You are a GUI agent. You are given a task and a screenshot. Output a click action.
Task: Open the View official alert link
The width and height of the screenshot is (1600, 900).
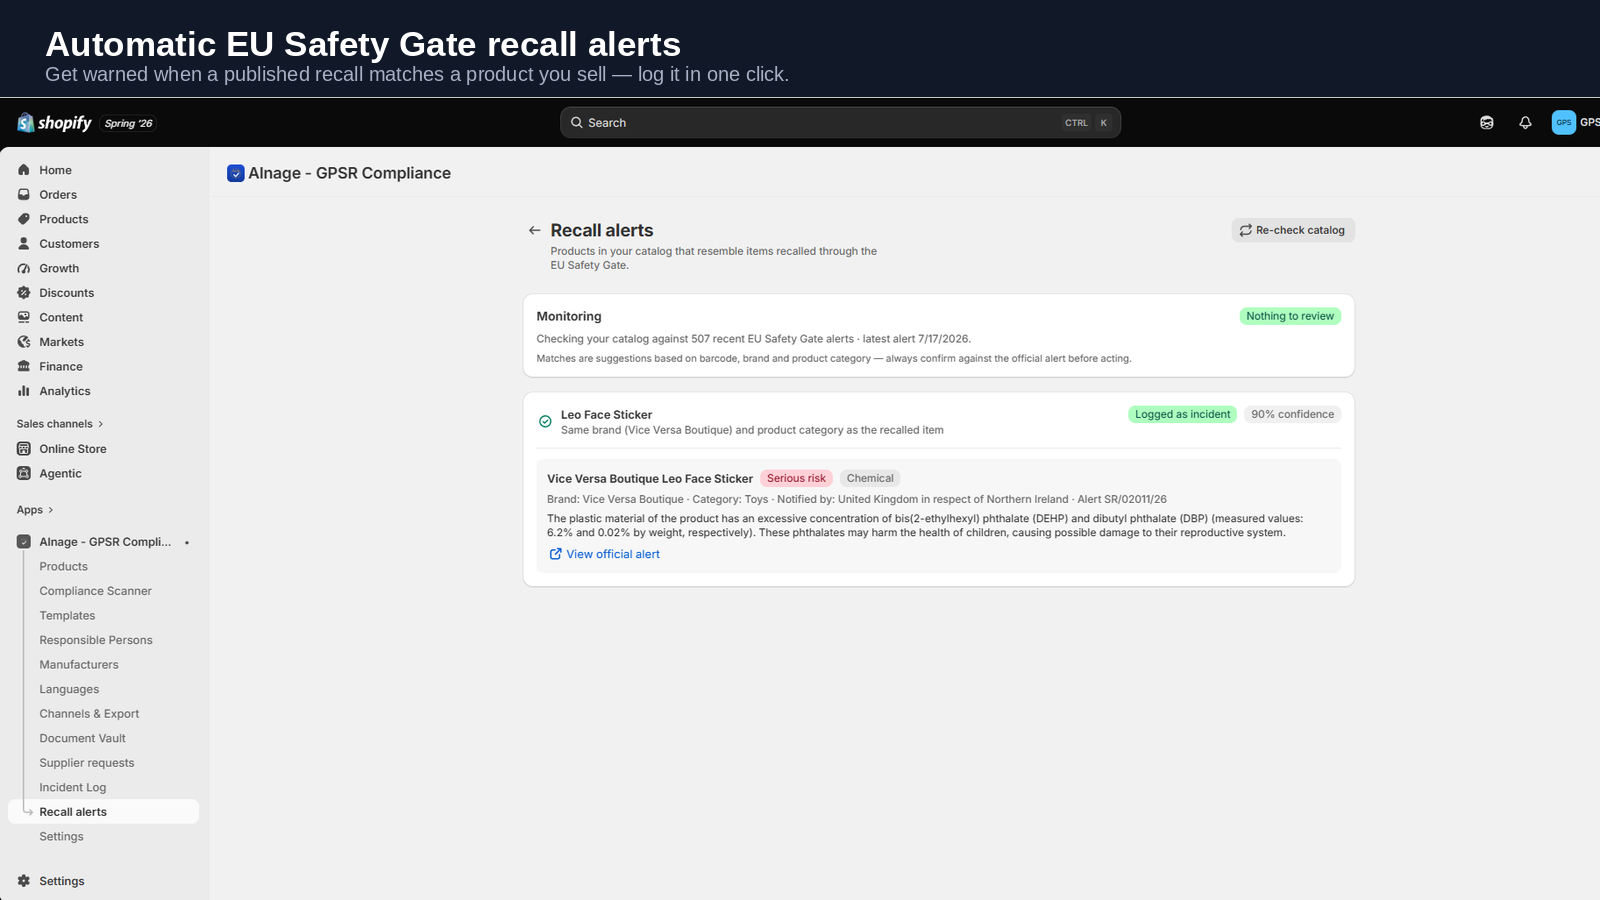605,554
